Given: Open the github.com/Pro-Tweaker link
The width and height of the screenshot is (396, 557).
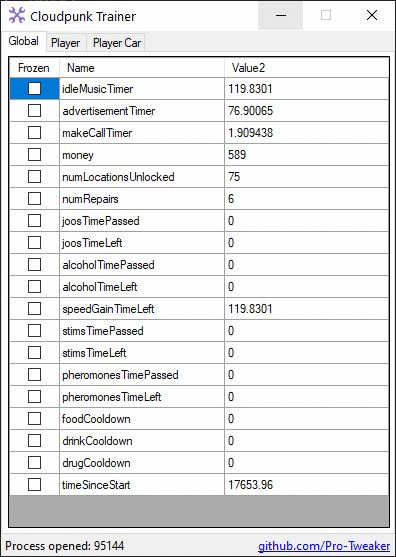Looking at the screenshot, I should point(324,546).
